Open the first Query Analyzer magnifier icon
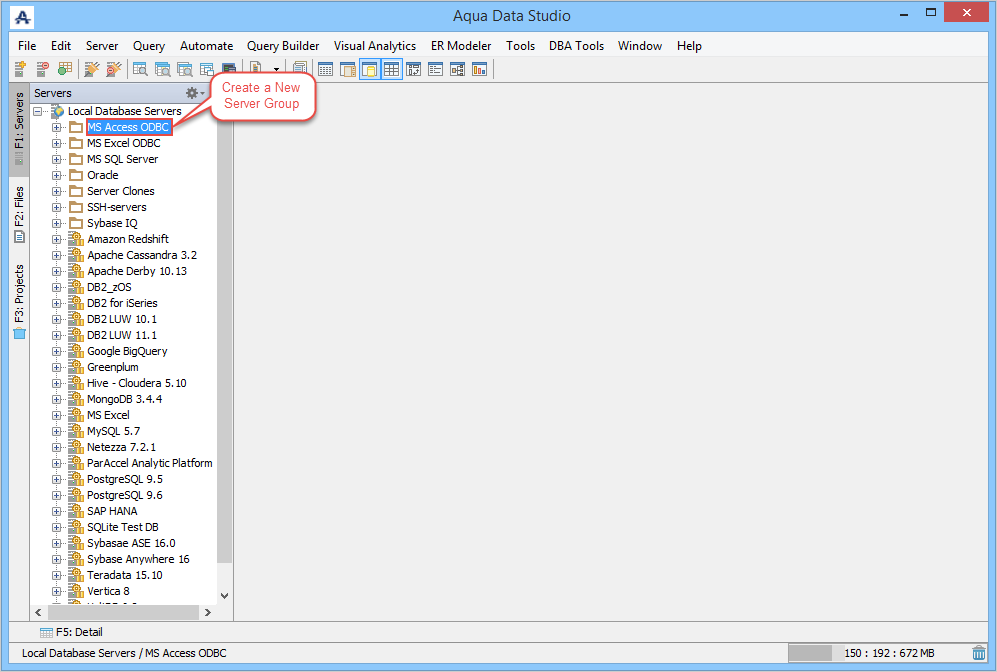The height and width of the screenshot is (672, 997). coord(140,69)
